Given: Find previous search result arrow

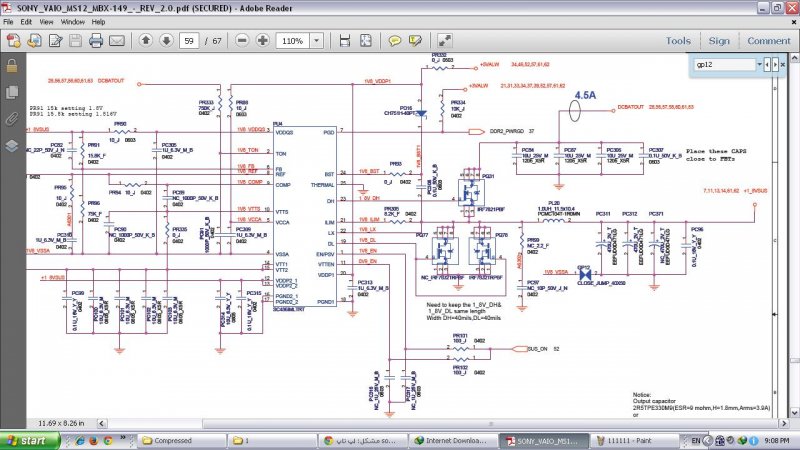Looking at the screenshot, I should pyautogui.click(x=767, y=65).
